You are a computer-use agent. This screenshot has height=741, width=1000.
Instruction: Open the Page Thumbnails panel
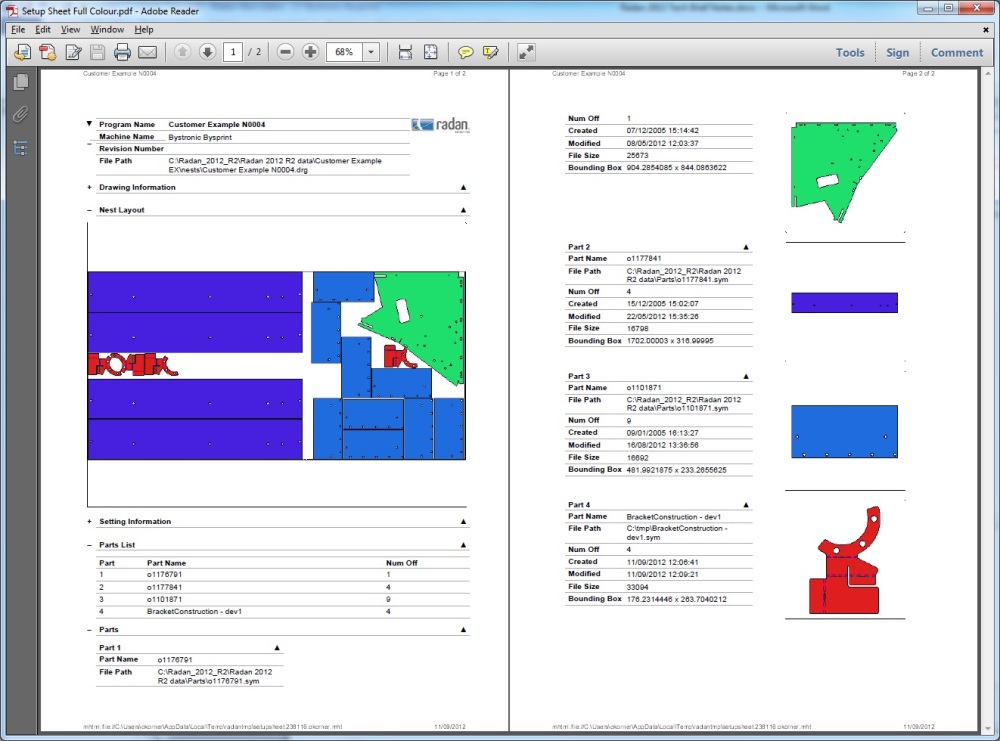[20, 83]
